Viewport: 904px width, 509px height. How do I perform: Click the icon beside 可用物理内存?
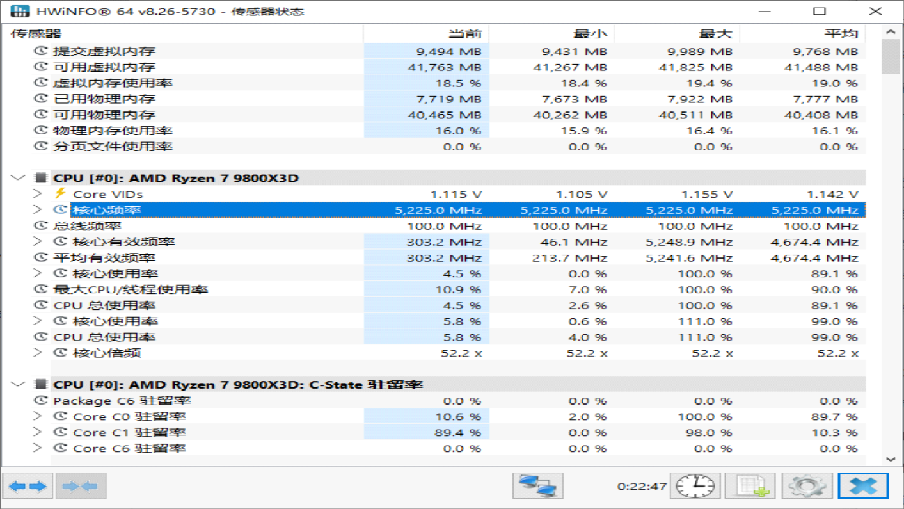[x=40, y=114]
